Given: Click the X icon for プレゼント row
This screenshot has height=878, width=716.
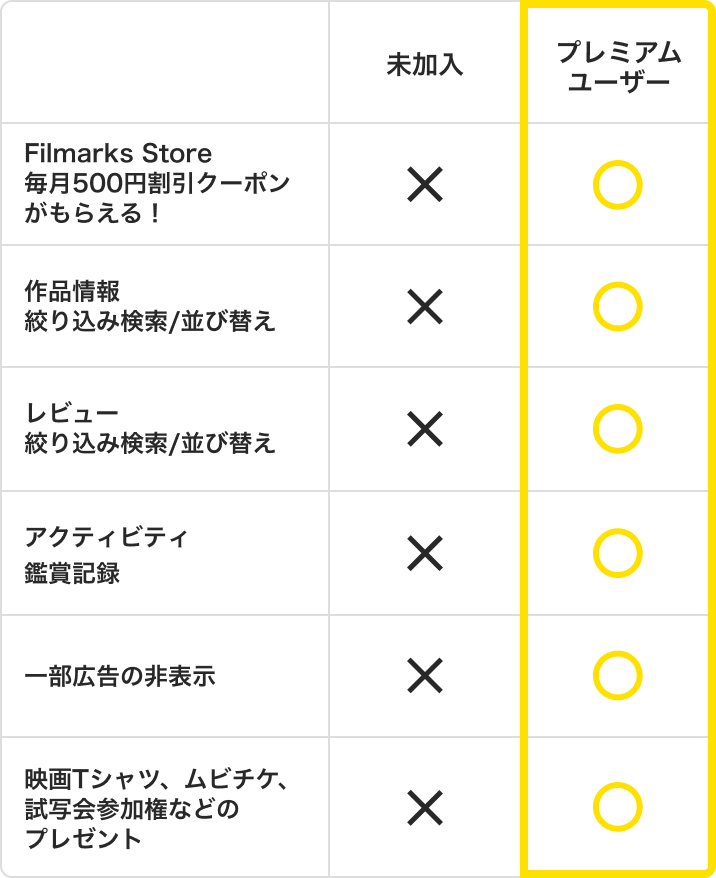Looking at the screenshot, I should [425, 806].
